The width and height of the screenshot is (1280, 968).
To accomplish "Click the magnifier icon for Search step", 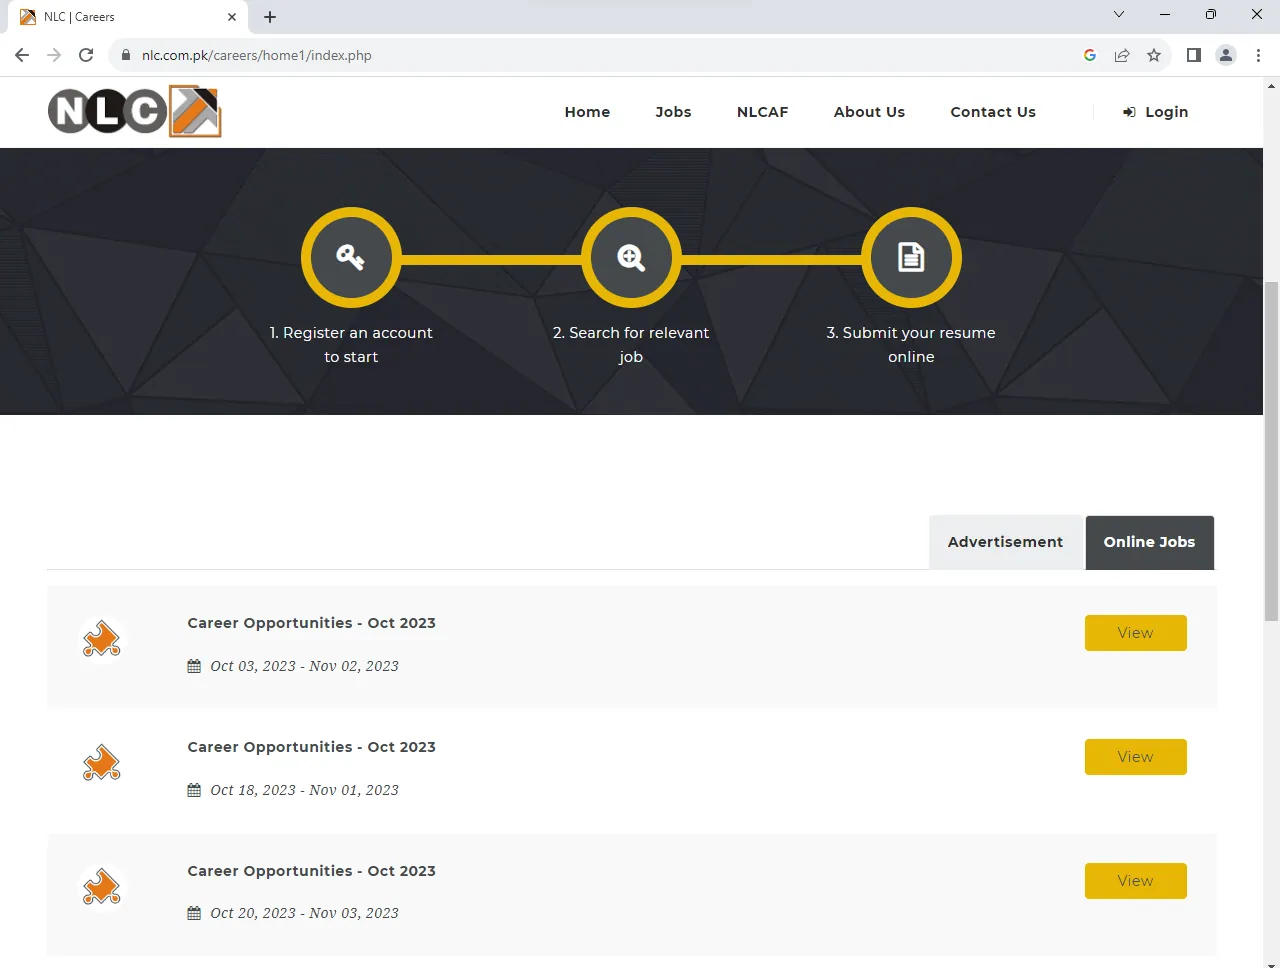I will click(631, 257).
